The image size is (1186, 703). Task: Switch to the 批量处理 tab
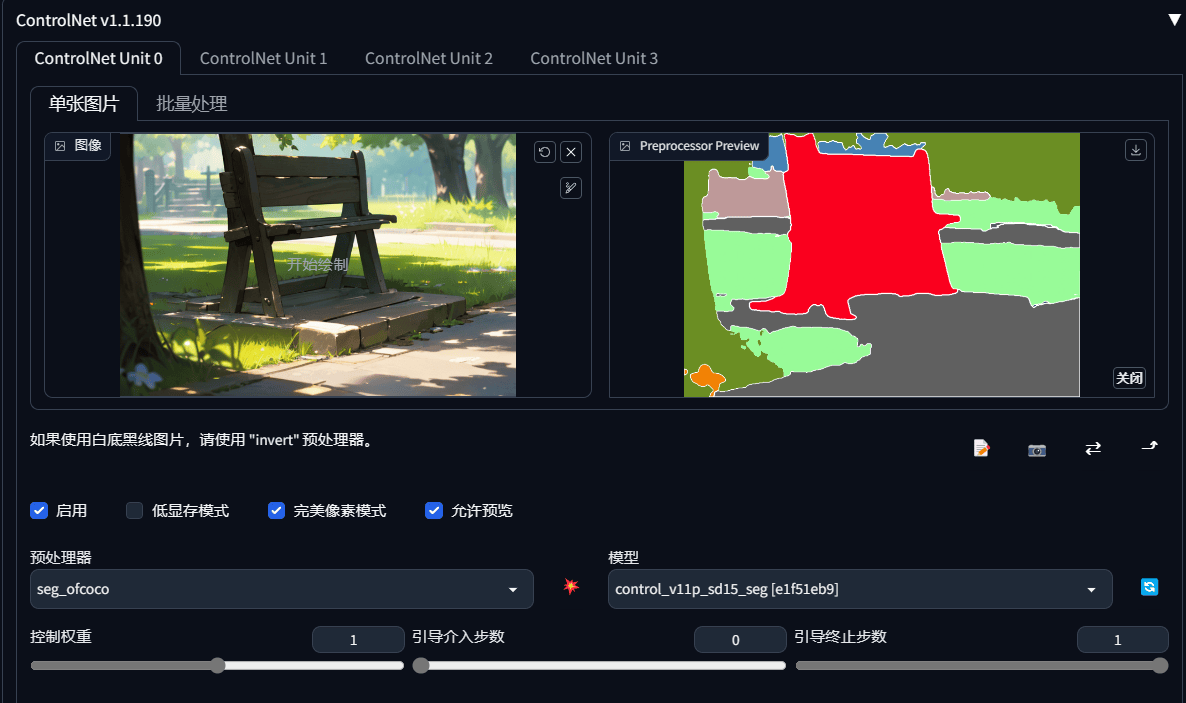[x=191, y=104]
